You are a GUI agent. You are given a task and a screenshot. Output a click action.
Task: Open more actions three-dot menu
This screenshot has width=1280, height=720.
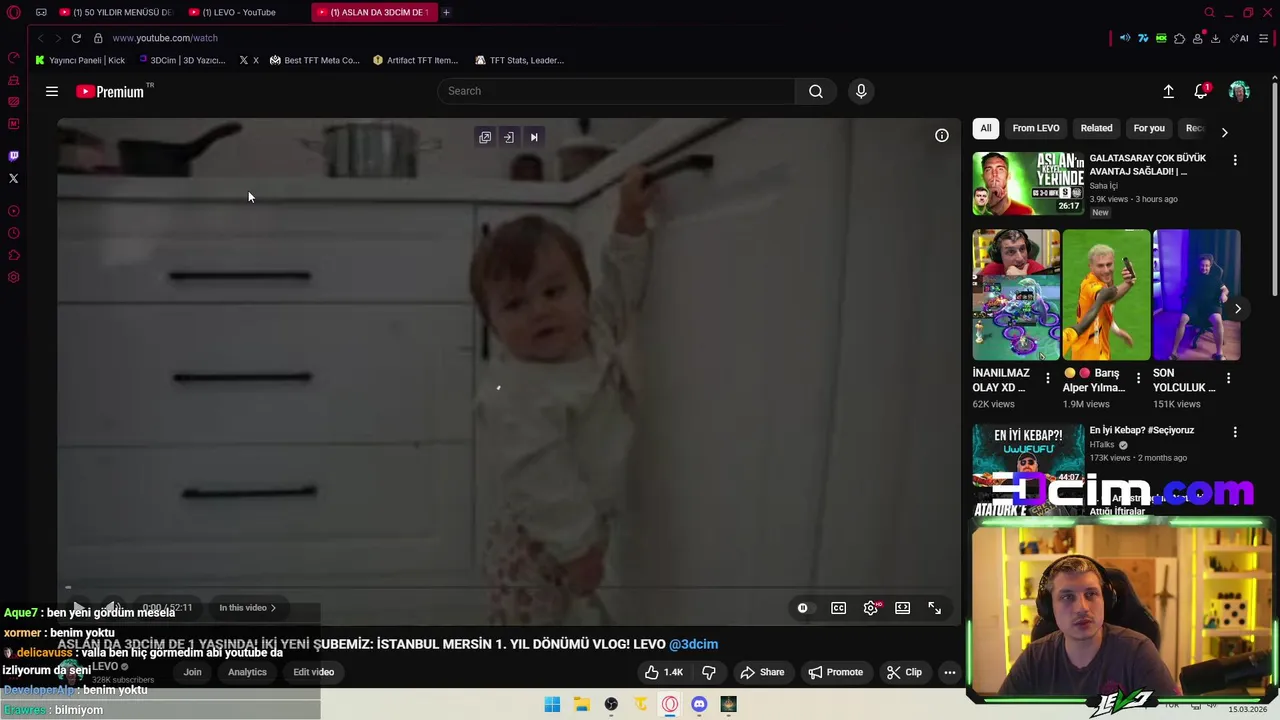(950, 672)
